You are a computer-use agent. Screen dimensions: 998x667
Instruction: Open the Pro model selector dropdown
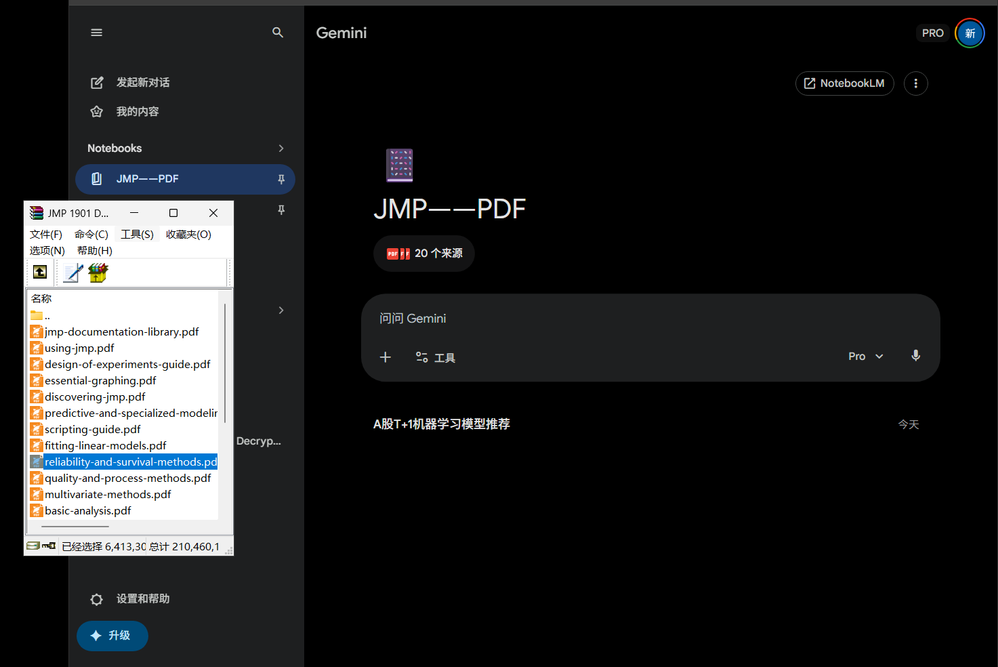coord(866,356)
